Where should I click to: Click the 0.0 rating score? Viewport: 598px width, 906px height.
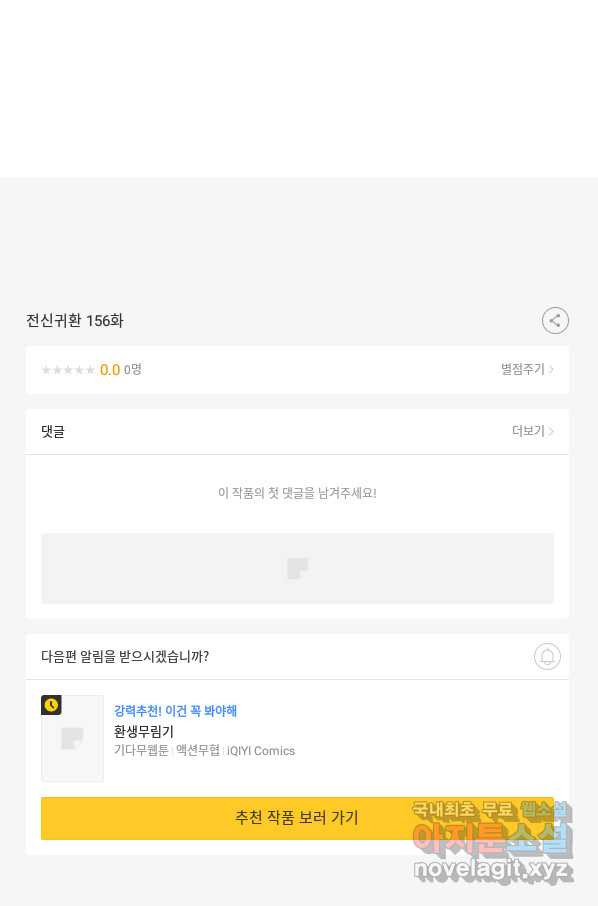110,370
